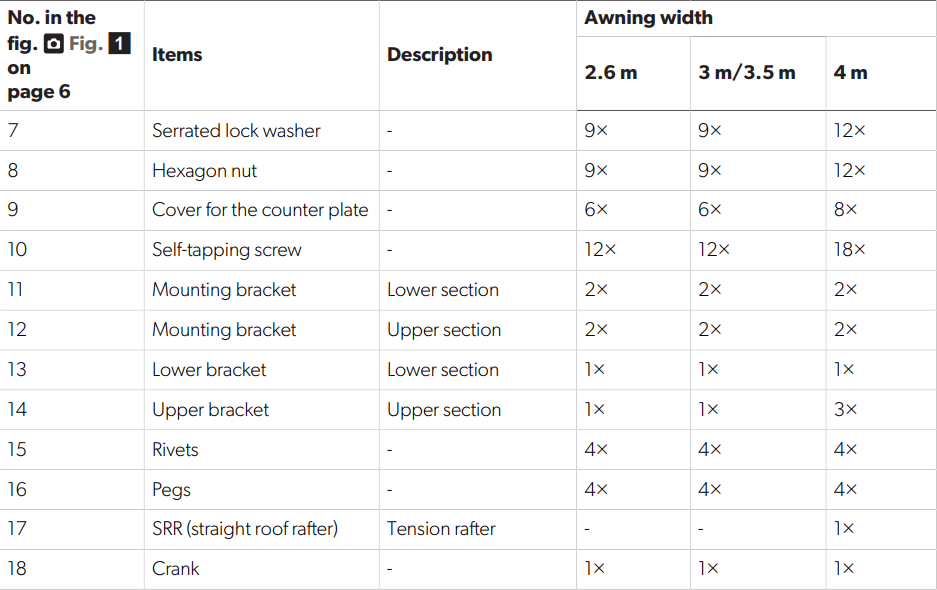The width and height of the screenshot is (937, 590).
Task: Click the black figure number 1 badge
Action: [x=120, y=44]
